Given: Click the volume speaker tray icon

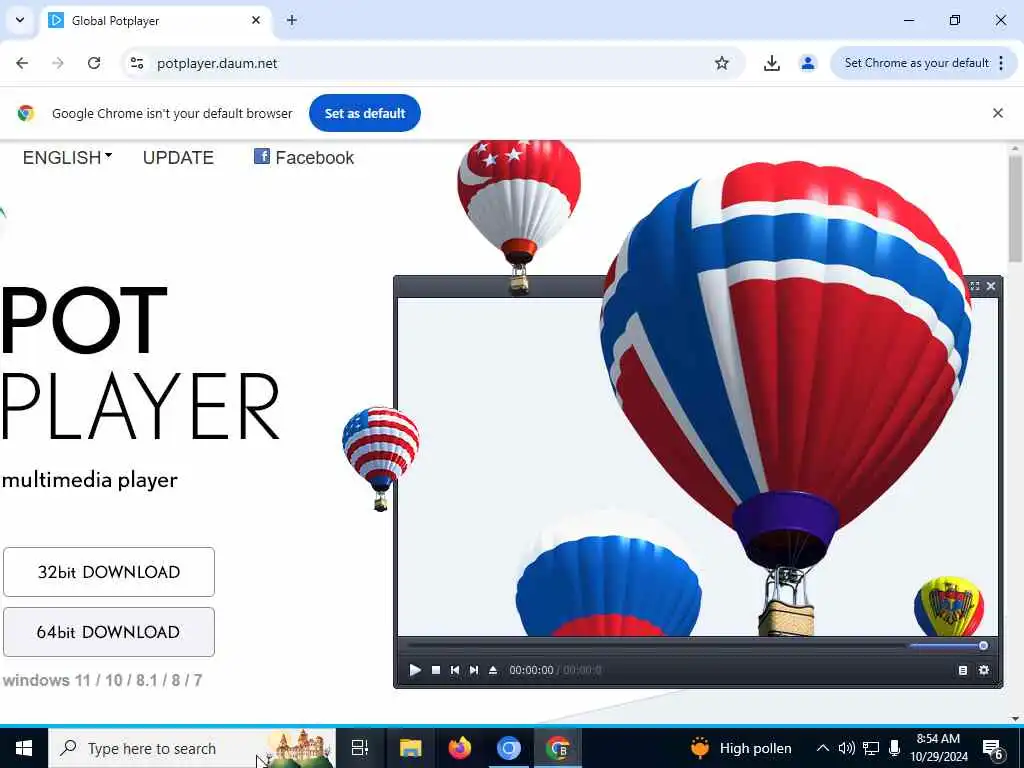Looking at the screenshot, I should (846, 748).
